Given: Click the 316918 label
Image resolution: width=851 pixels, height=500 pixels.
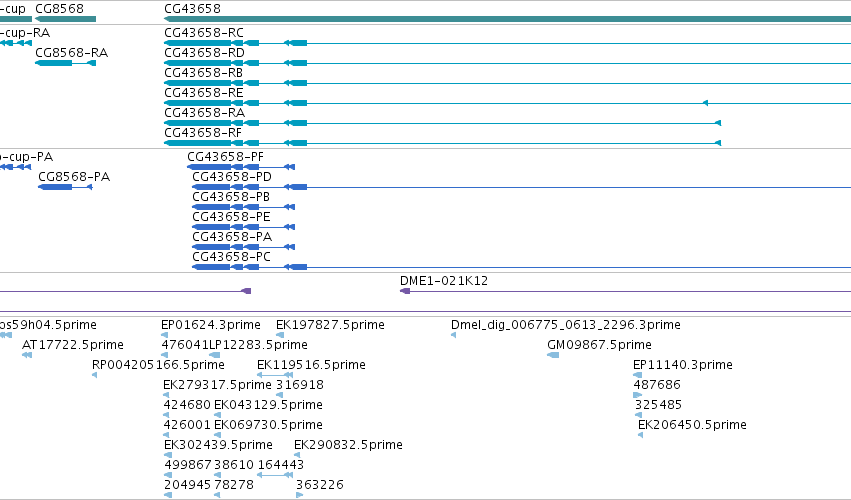Looking at the screenshot, I should [300, 385].
